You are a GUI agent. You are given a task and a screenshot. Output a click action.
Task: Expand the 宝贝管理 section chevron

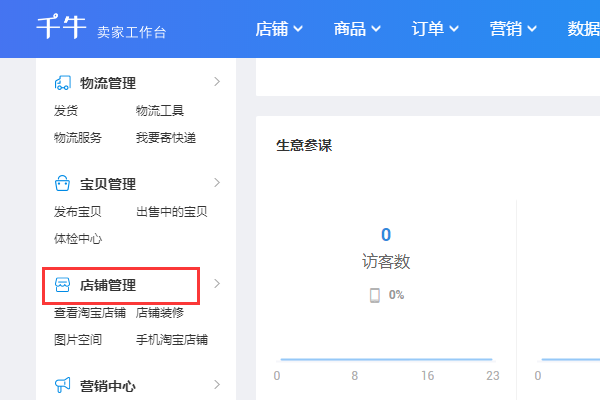(x=217, y=183)
